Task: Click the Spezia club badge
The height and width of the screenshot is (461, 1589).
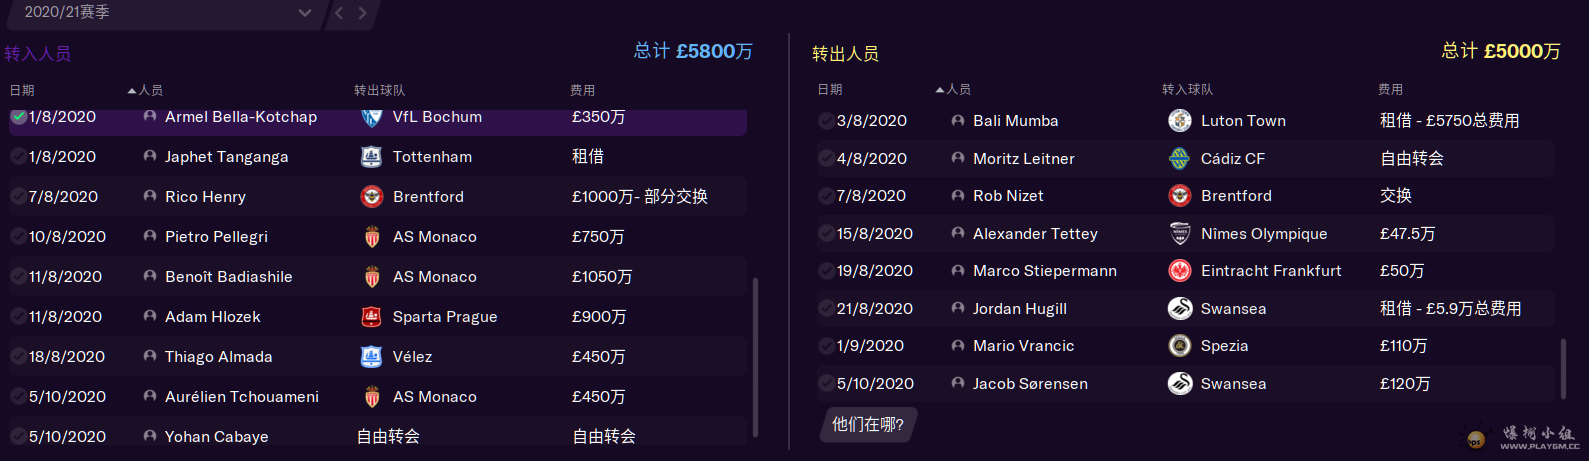Action: [x=1180, y=346]
